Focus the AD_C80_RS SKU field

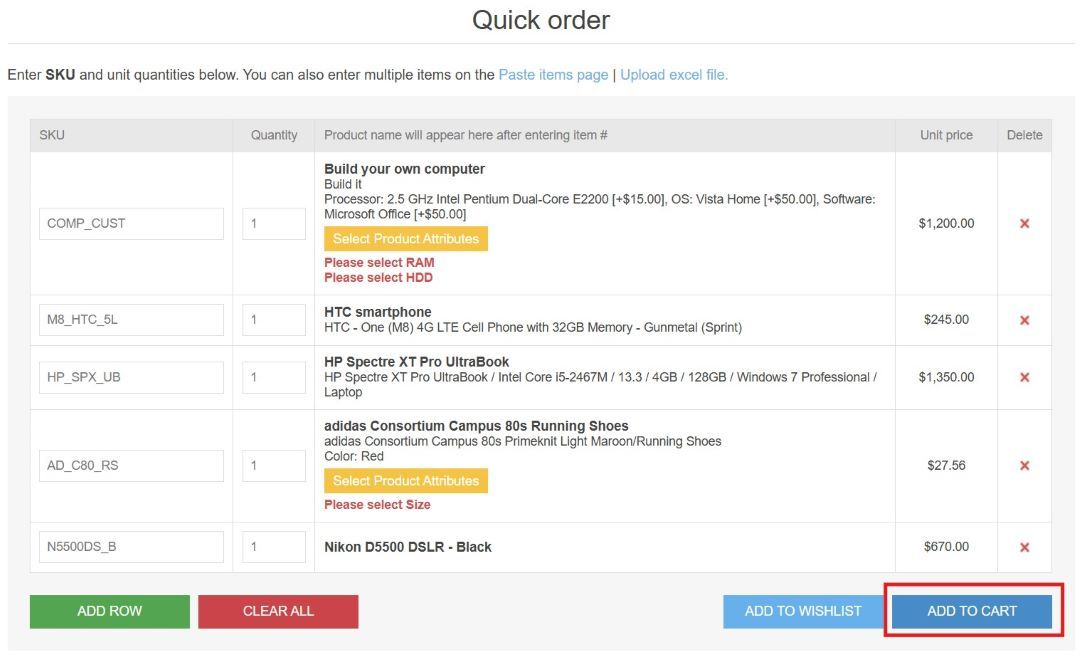pyautogui.click(x=132, y=466)
